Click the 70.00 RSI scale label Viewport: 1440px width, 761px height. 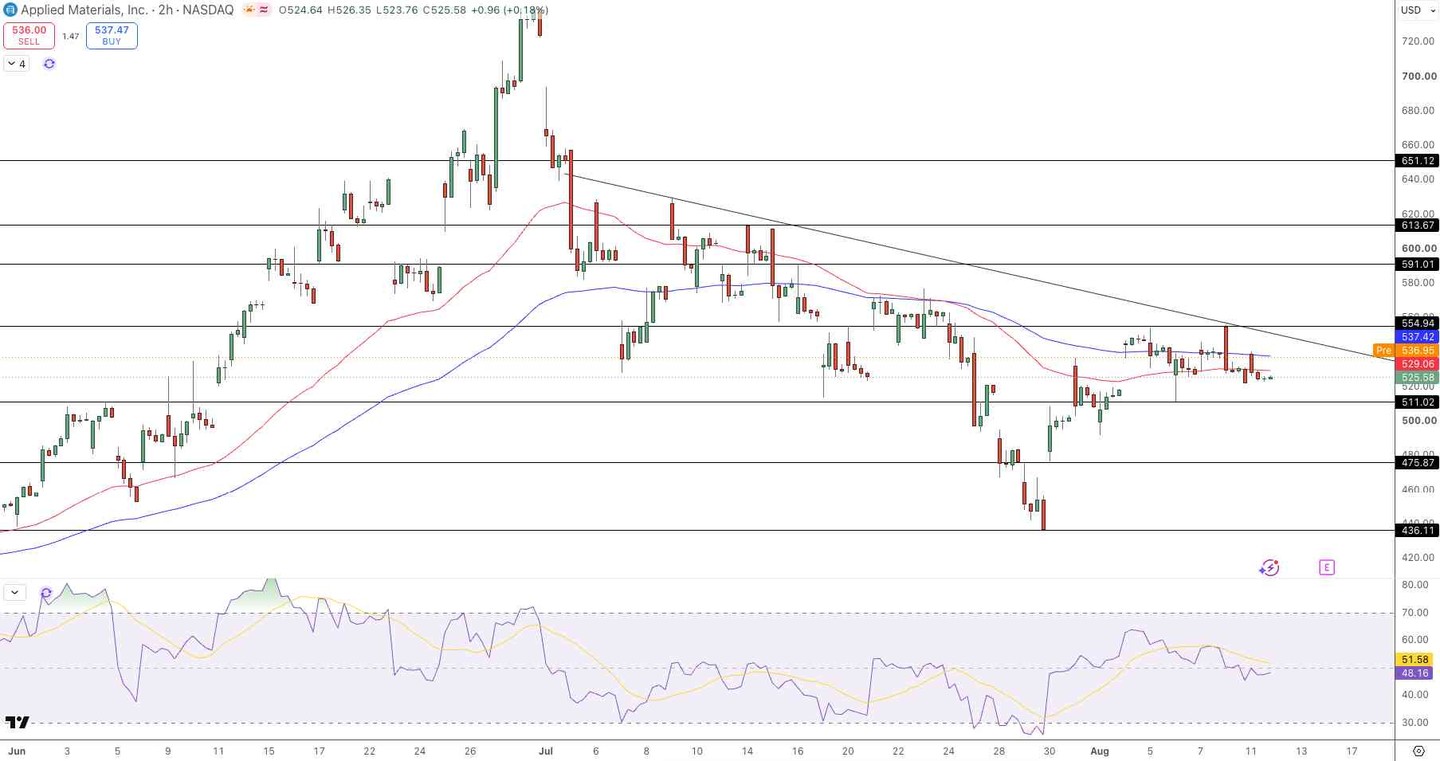(x=1415, y=613)
